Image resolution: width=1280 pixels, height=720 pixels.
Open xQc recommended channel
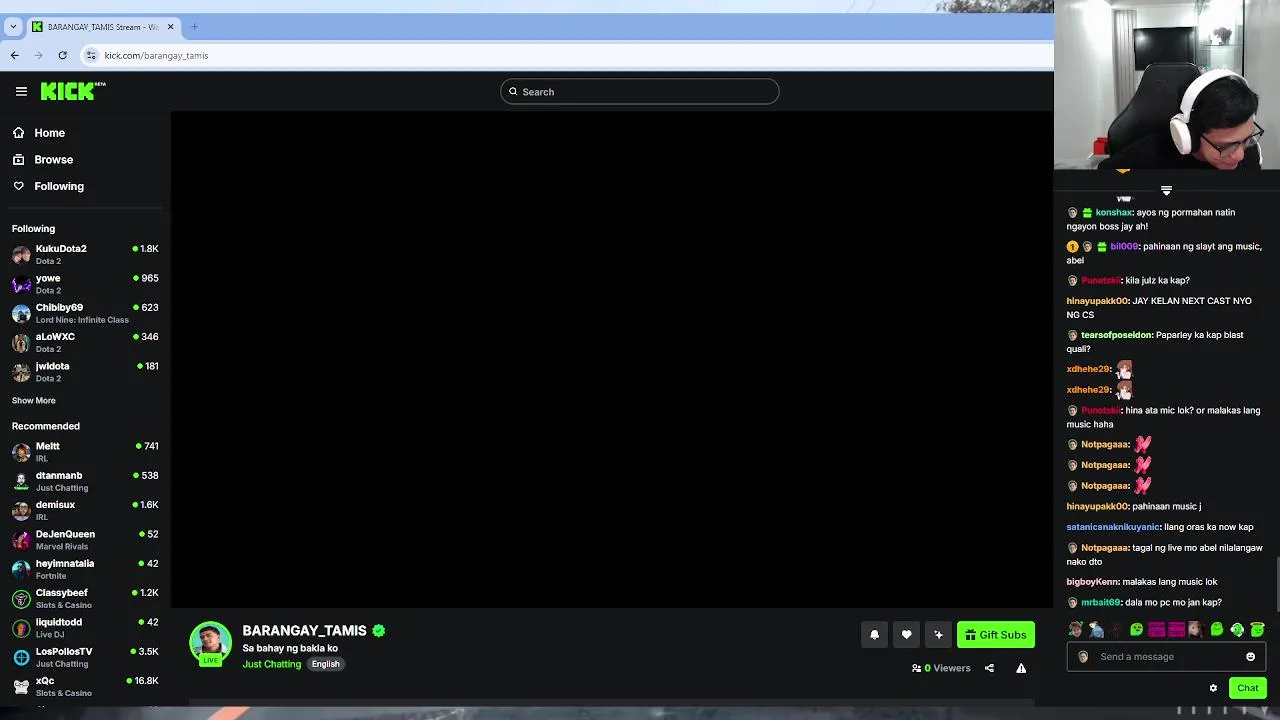(x=85, y=686)
